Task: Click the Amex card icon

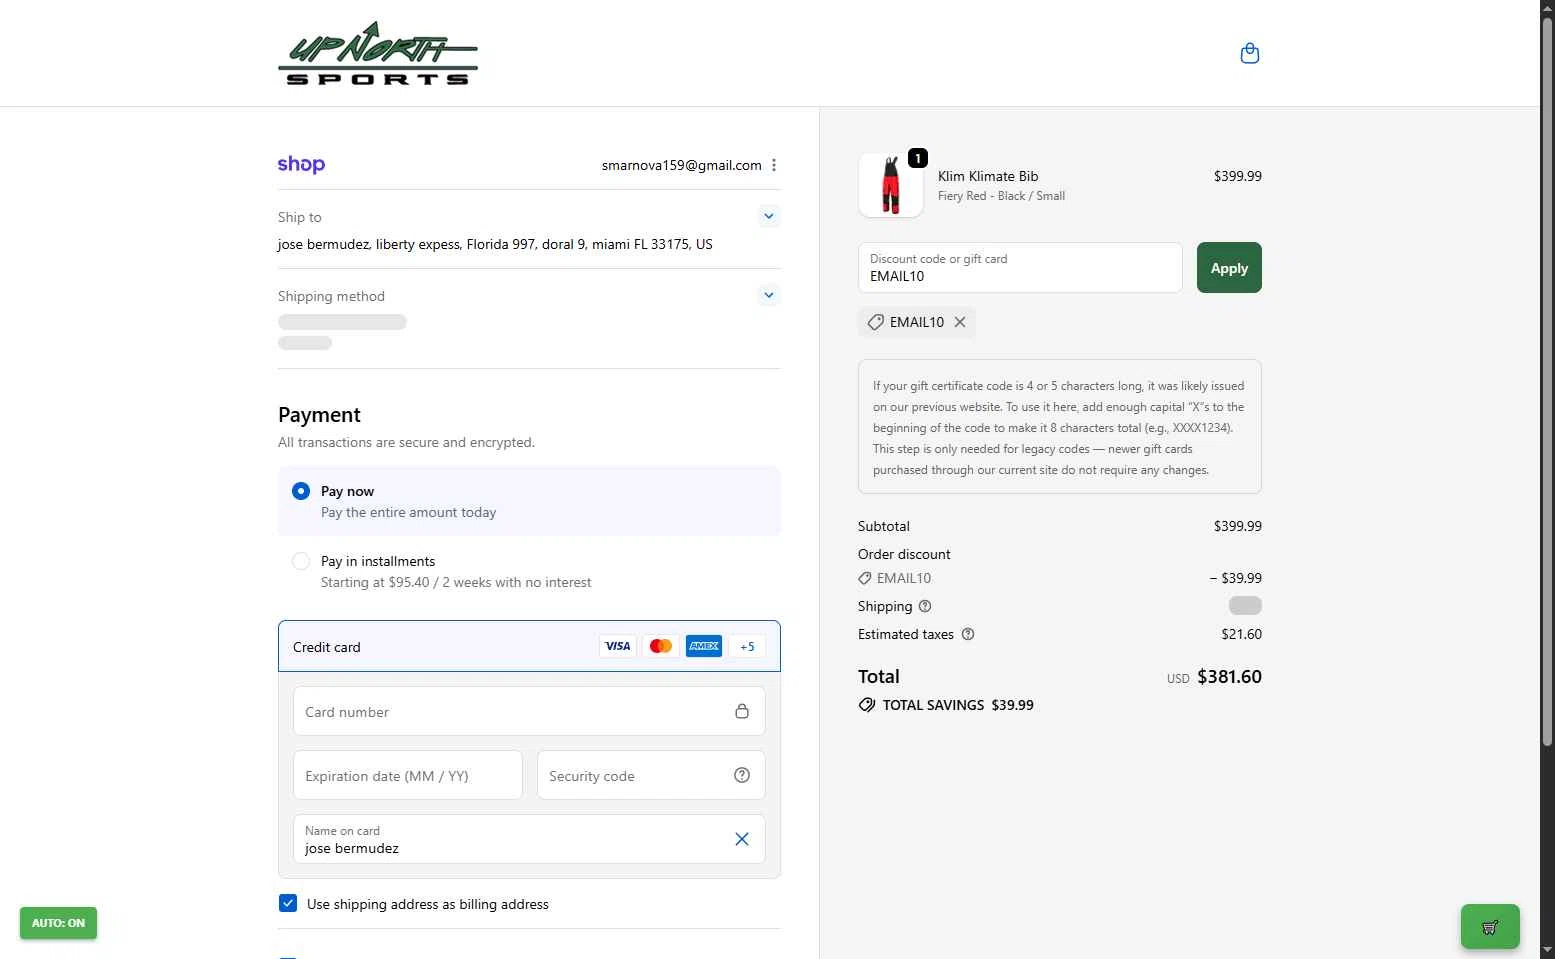Action: (704, 646)
